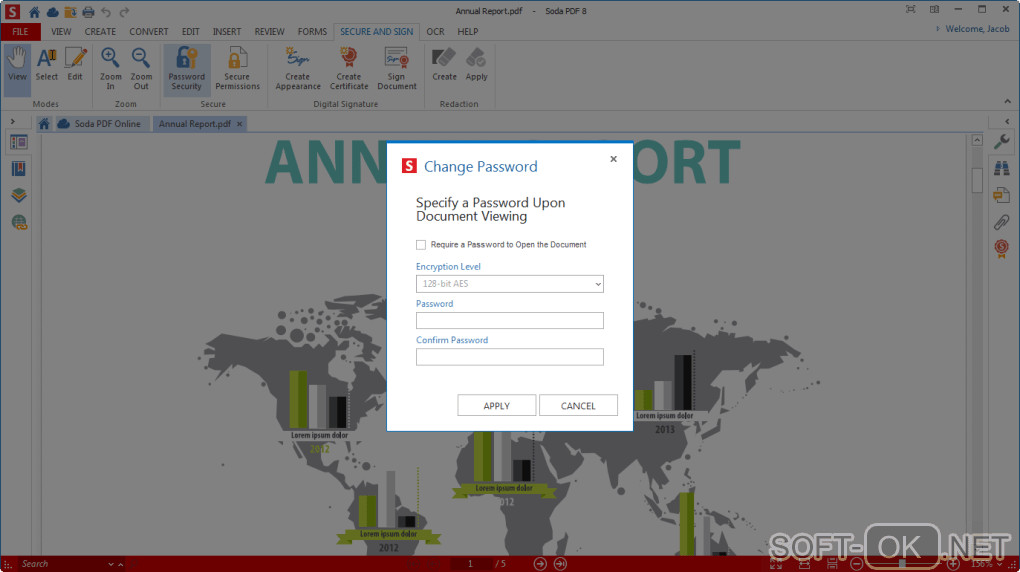The image size is (1020, 572).
Task: Click the Search box in status bar
Action: click(x=62, y=564)
